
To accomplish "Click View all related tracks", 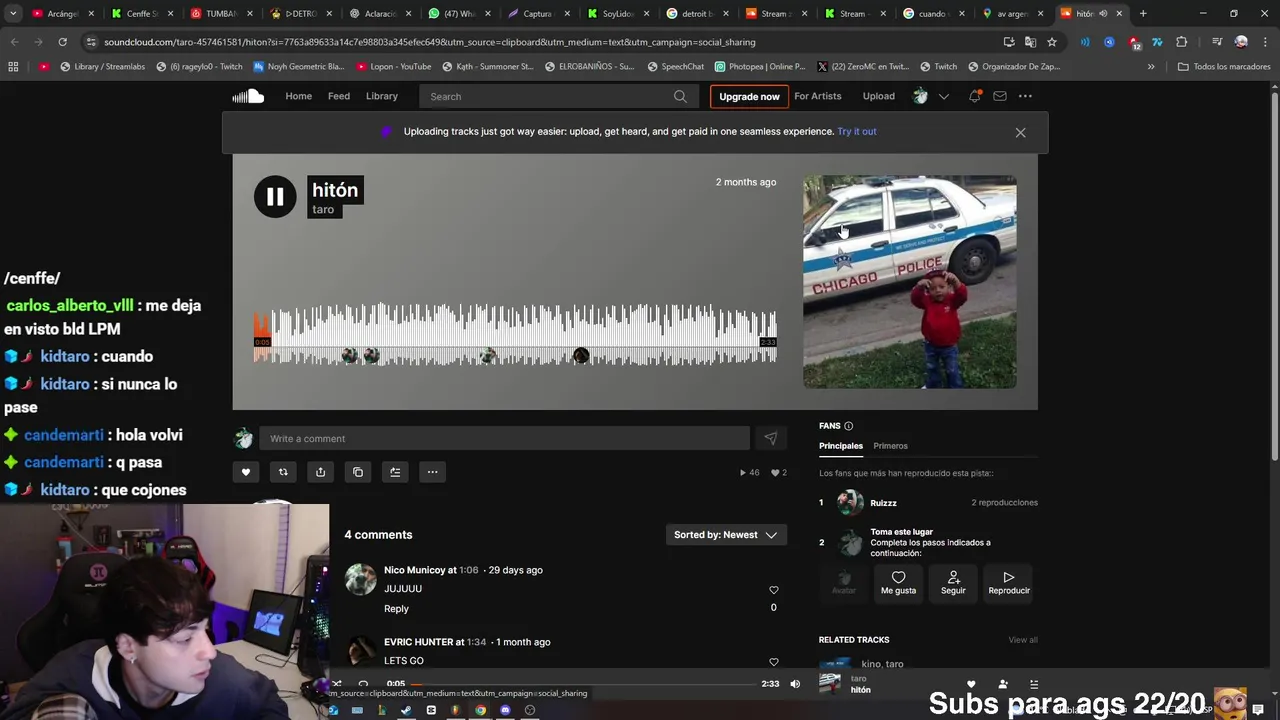I will coord(1023,640).
